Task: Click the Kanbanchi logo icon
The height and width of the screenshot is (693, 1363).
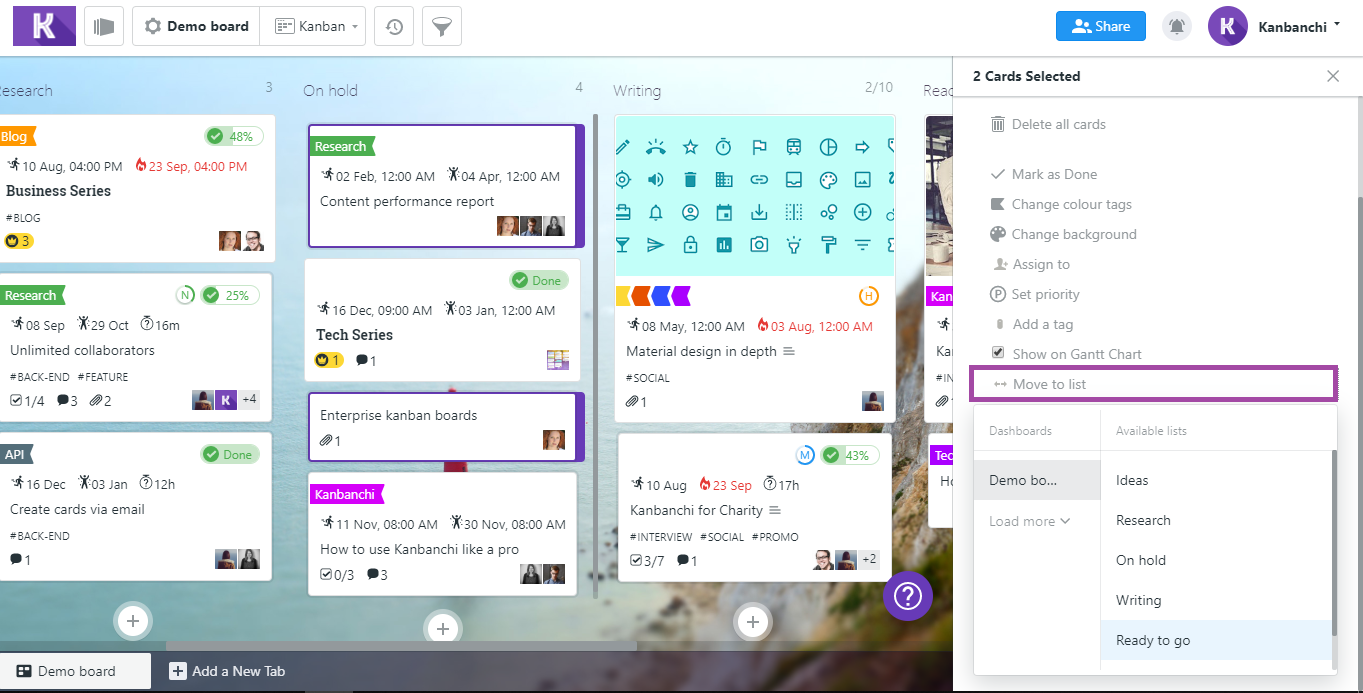Action: click(x=44, y=26)
